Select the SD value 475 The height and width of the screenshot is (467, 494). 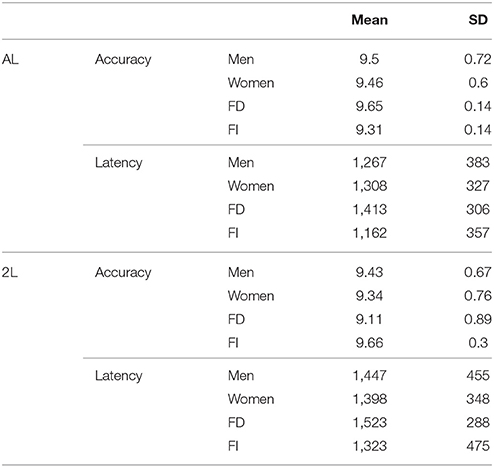coord(478,446)
